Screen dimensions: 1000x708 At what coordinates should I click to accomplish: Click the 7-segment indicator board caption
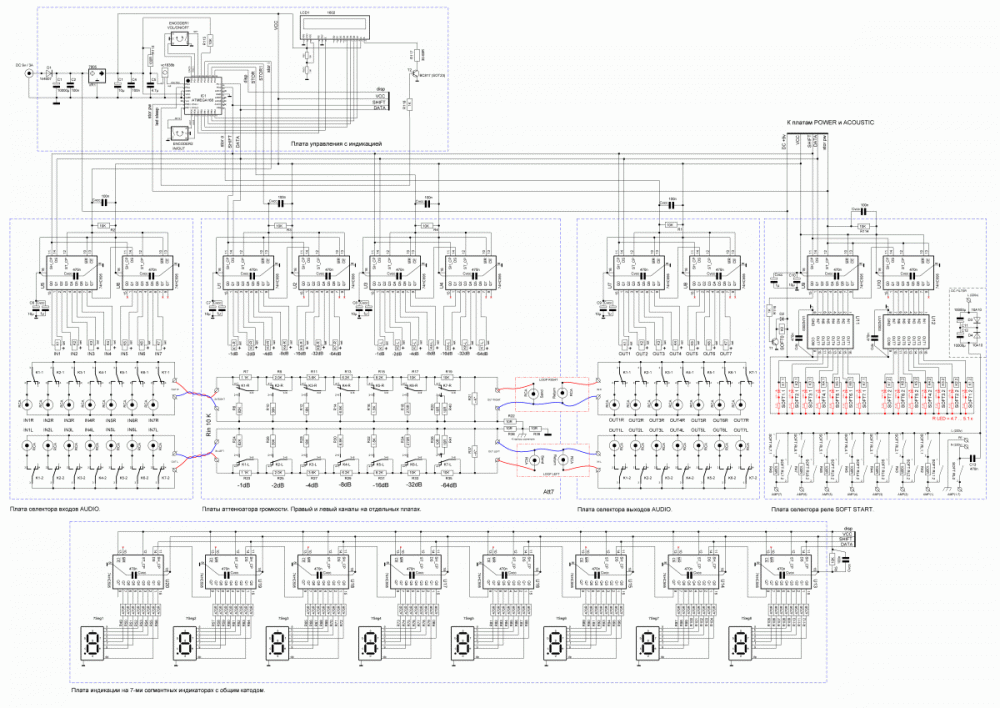(168, 690)
